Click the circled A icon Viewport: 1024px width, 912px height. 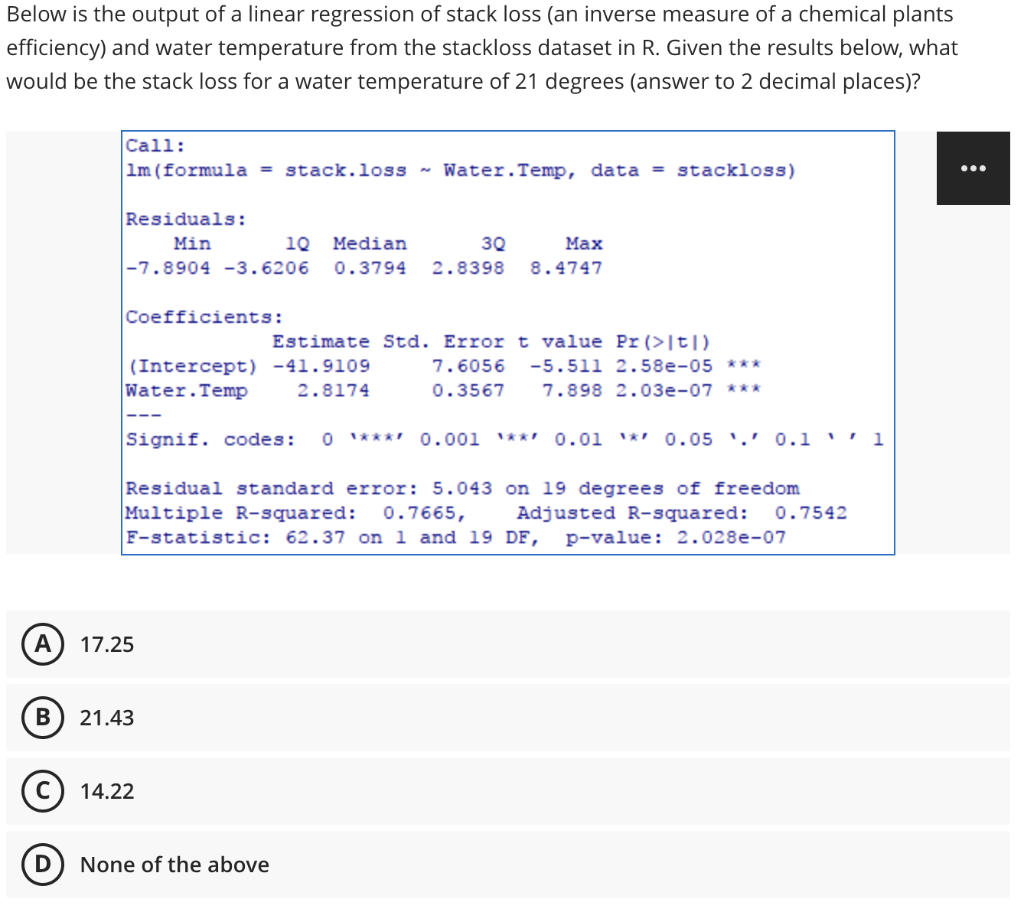(x=40, y=644)
